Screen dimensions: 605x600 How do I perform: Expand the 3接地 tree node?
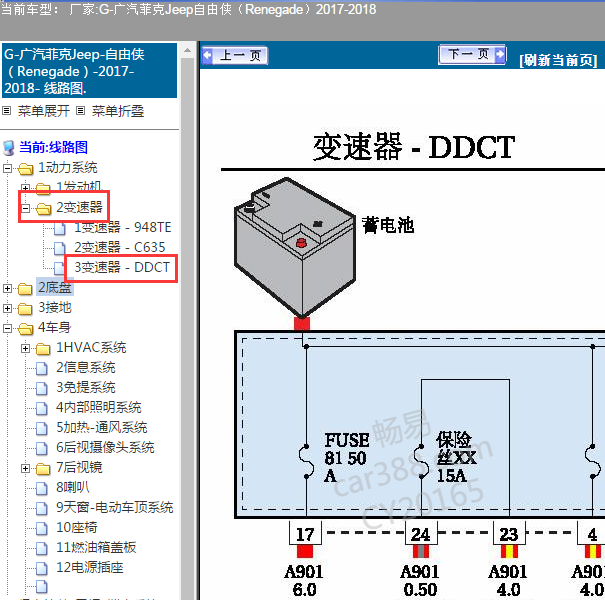click(7, 308)
